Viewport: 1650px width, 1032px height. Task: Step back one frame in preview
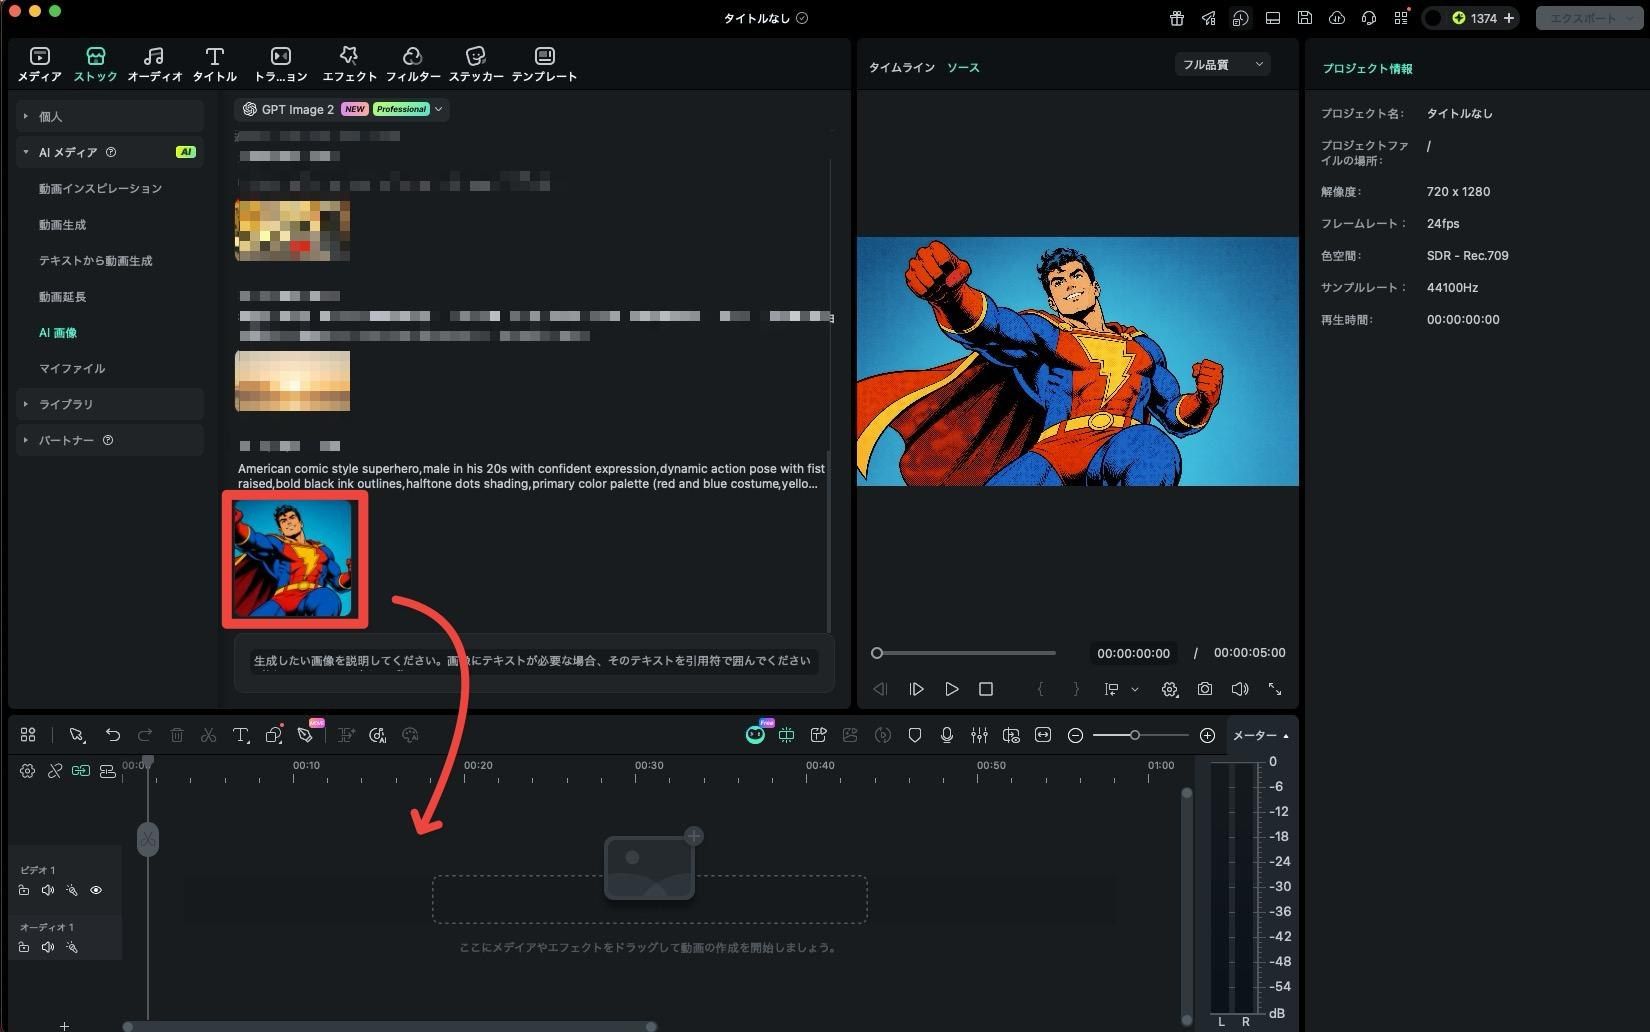pos(880,689)
